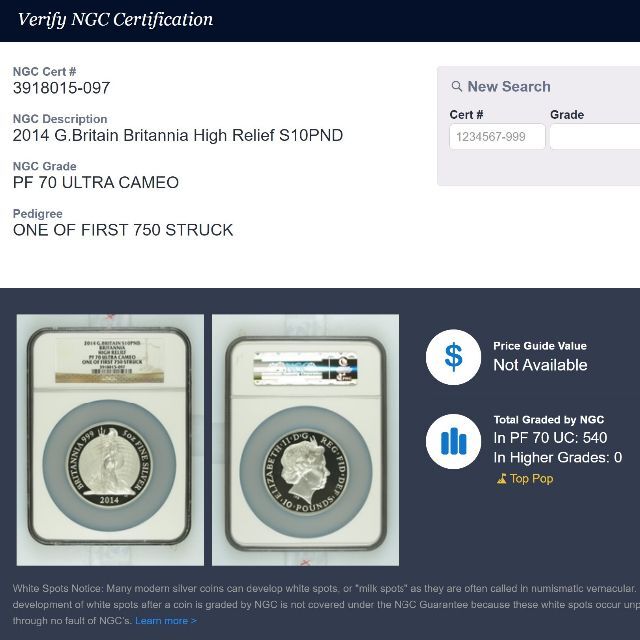This screenshot has width=640, height=640.
Task: Click the Pedigree label
Action: (38, 213)
